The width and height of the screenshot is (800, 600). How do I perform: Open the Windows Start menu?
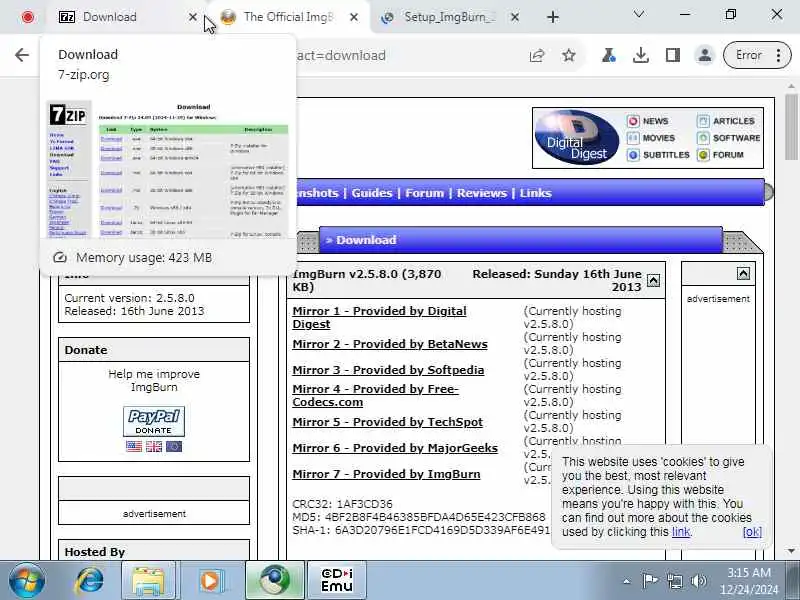coord(27,581)
